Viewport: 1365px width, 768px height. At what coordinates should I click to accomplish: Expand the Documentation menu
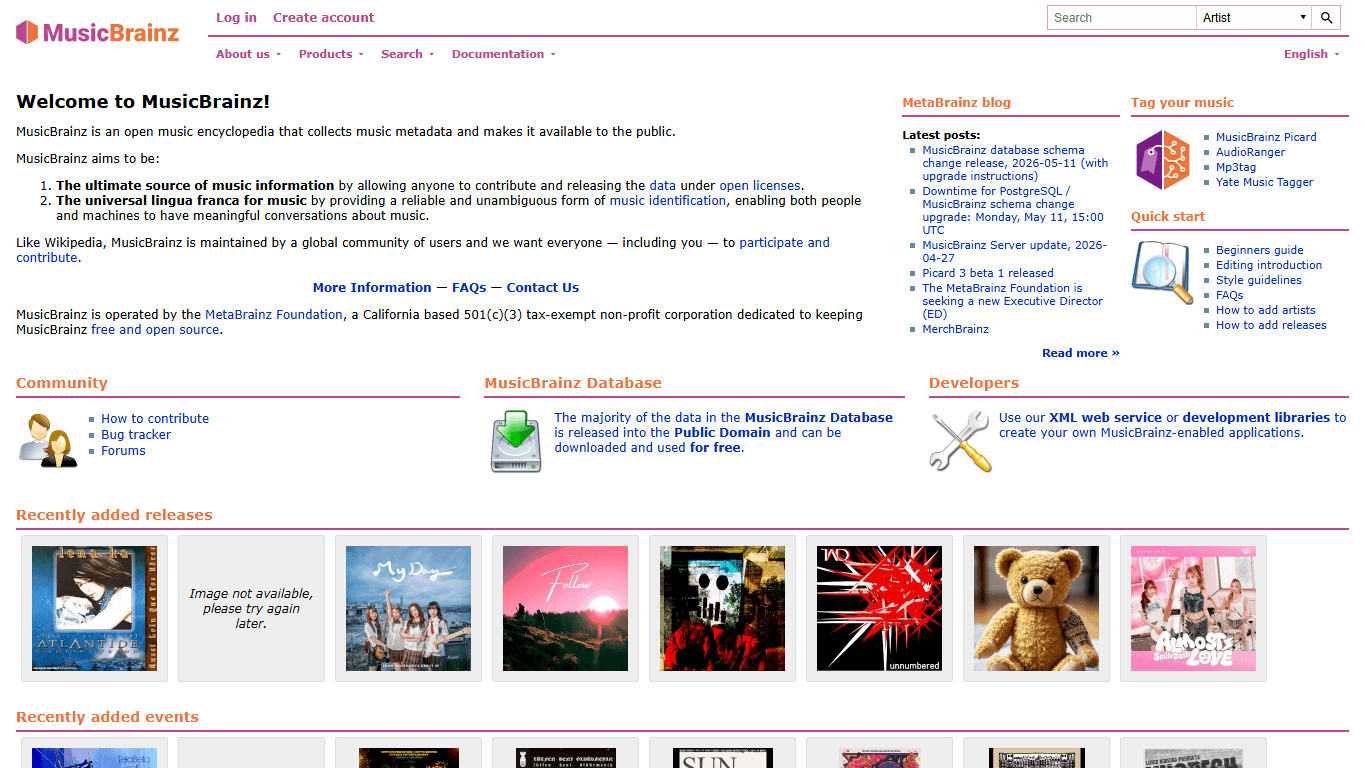click(503, 54)
